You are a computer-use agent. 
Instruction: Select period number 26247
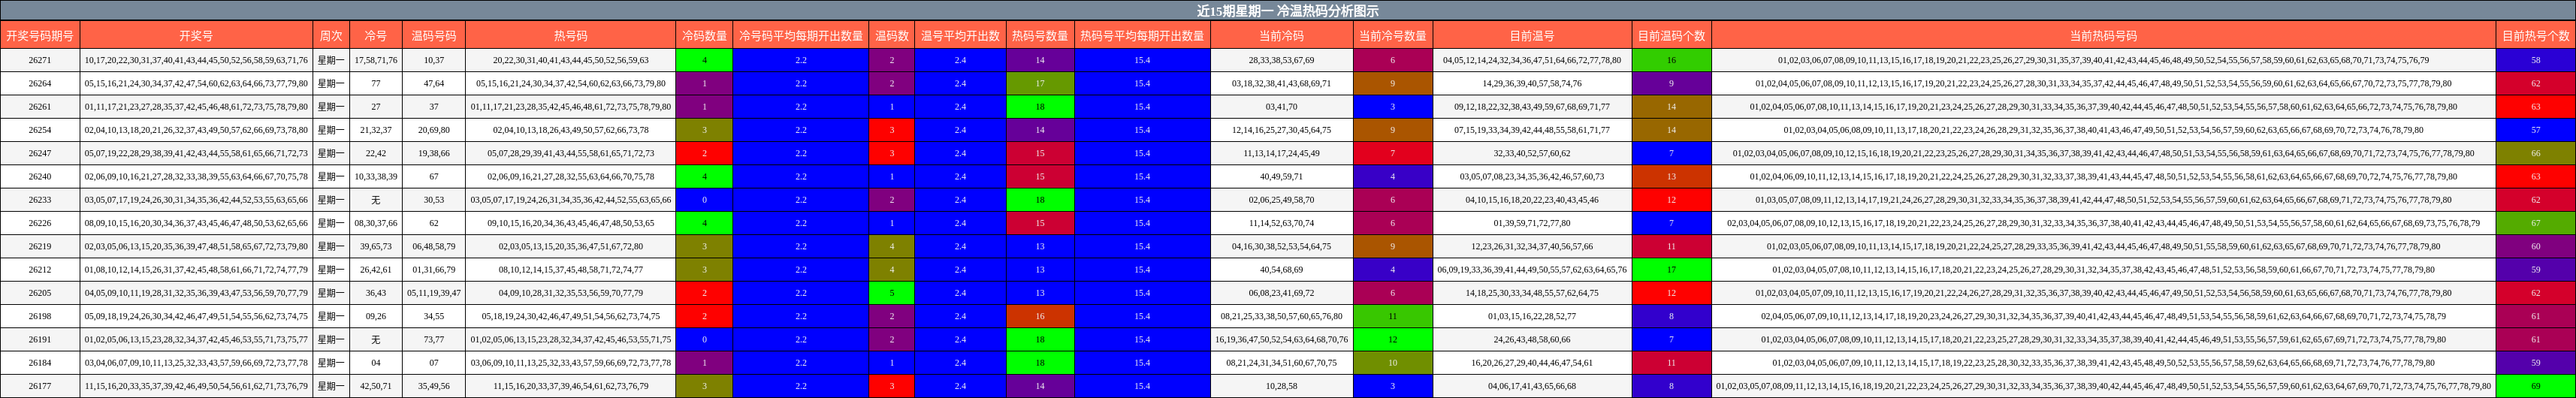point(40,153)
